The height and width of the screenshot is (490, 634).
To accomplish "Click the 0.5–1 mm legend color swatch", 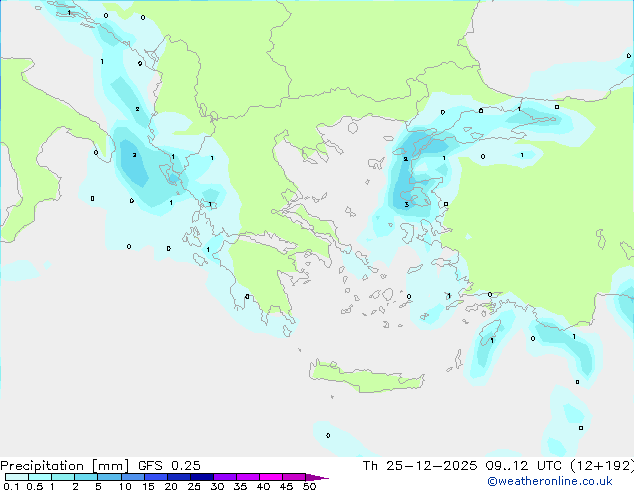I will (x=40, y=477).
